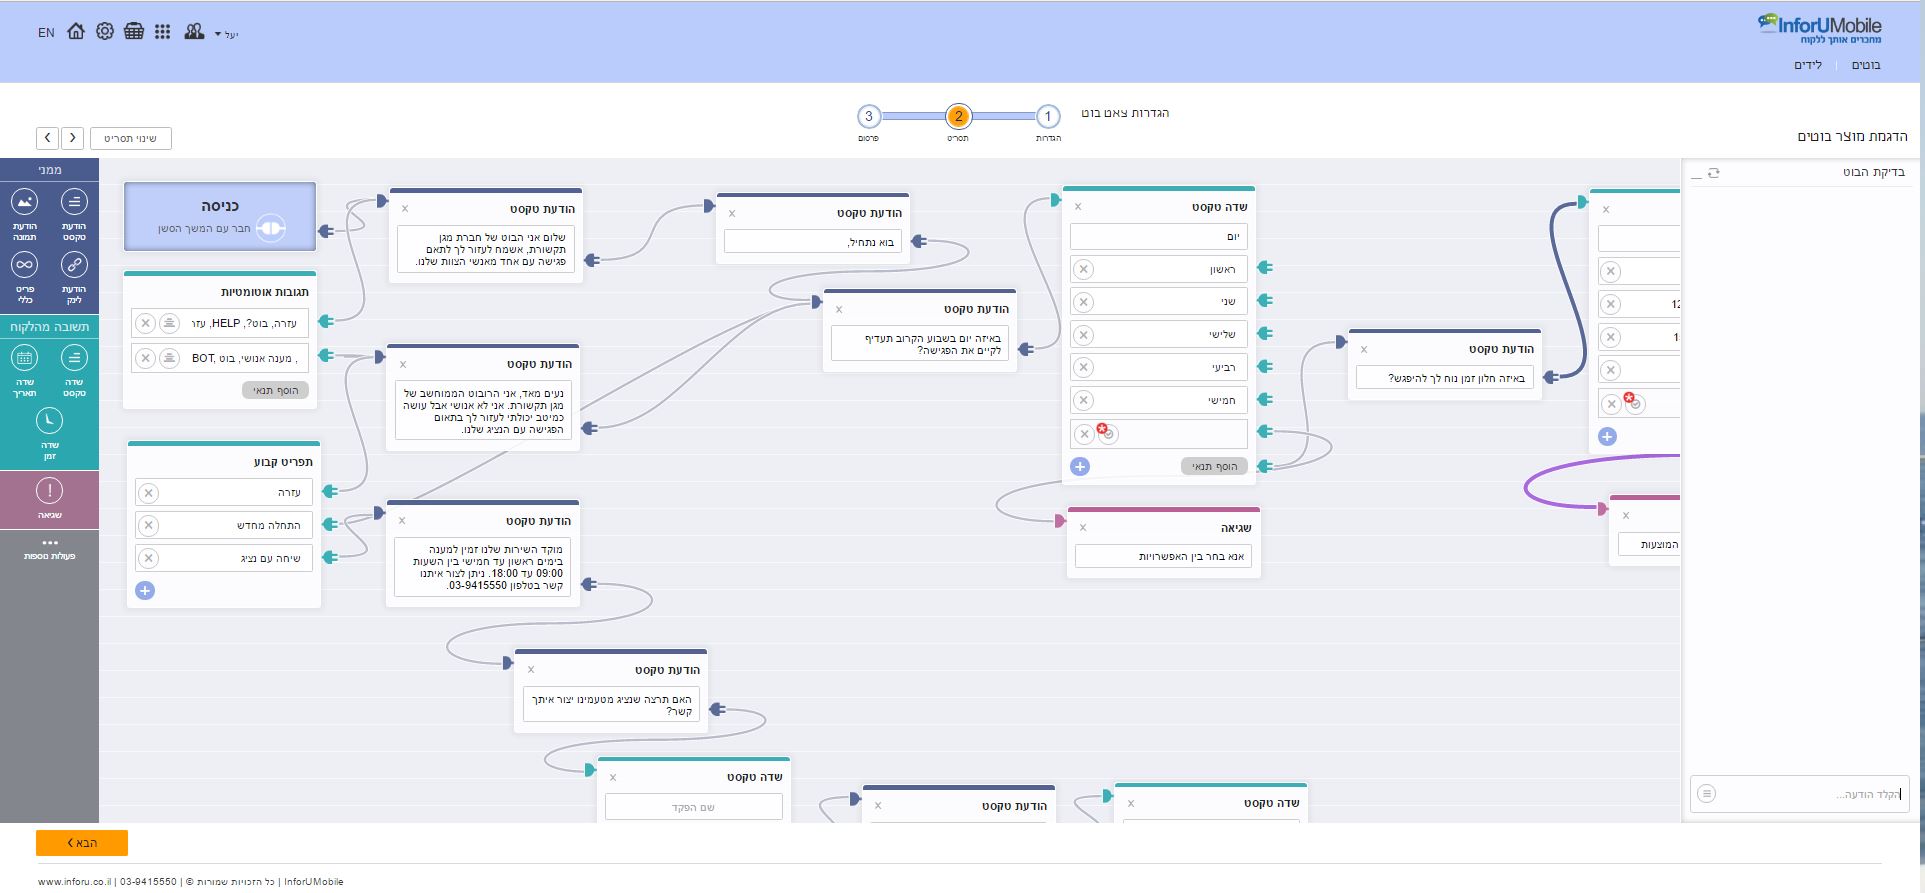Close the נעים מאד text message block
This screenshot has width=1925, height=893.
(402, 365)
